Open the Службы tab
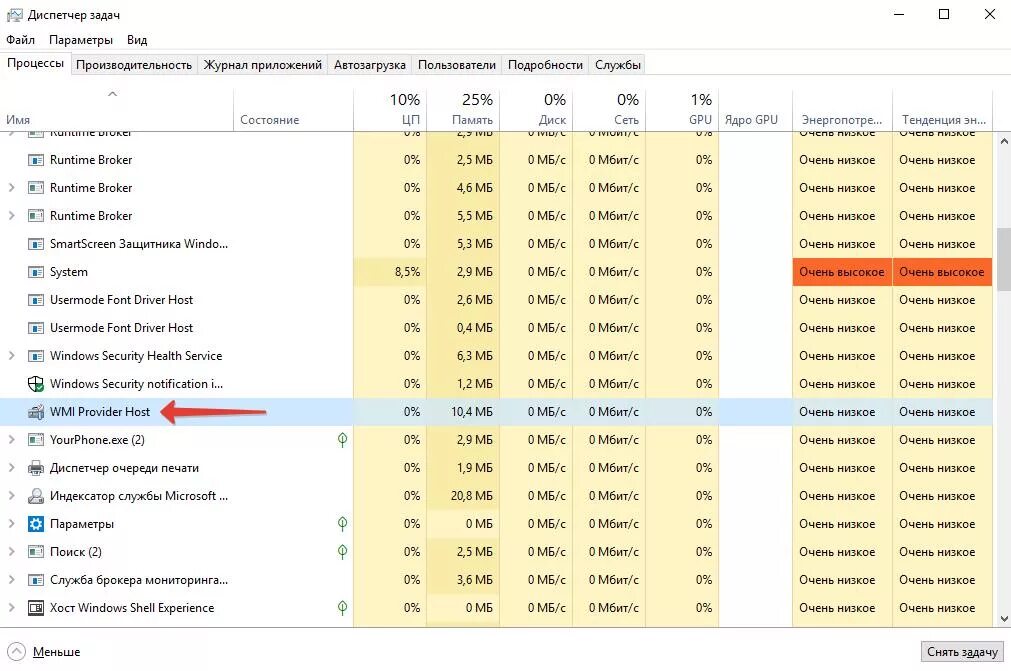The width and height of the screenshot is (1011, 671). pyautogui.click(x=618, y=65)
